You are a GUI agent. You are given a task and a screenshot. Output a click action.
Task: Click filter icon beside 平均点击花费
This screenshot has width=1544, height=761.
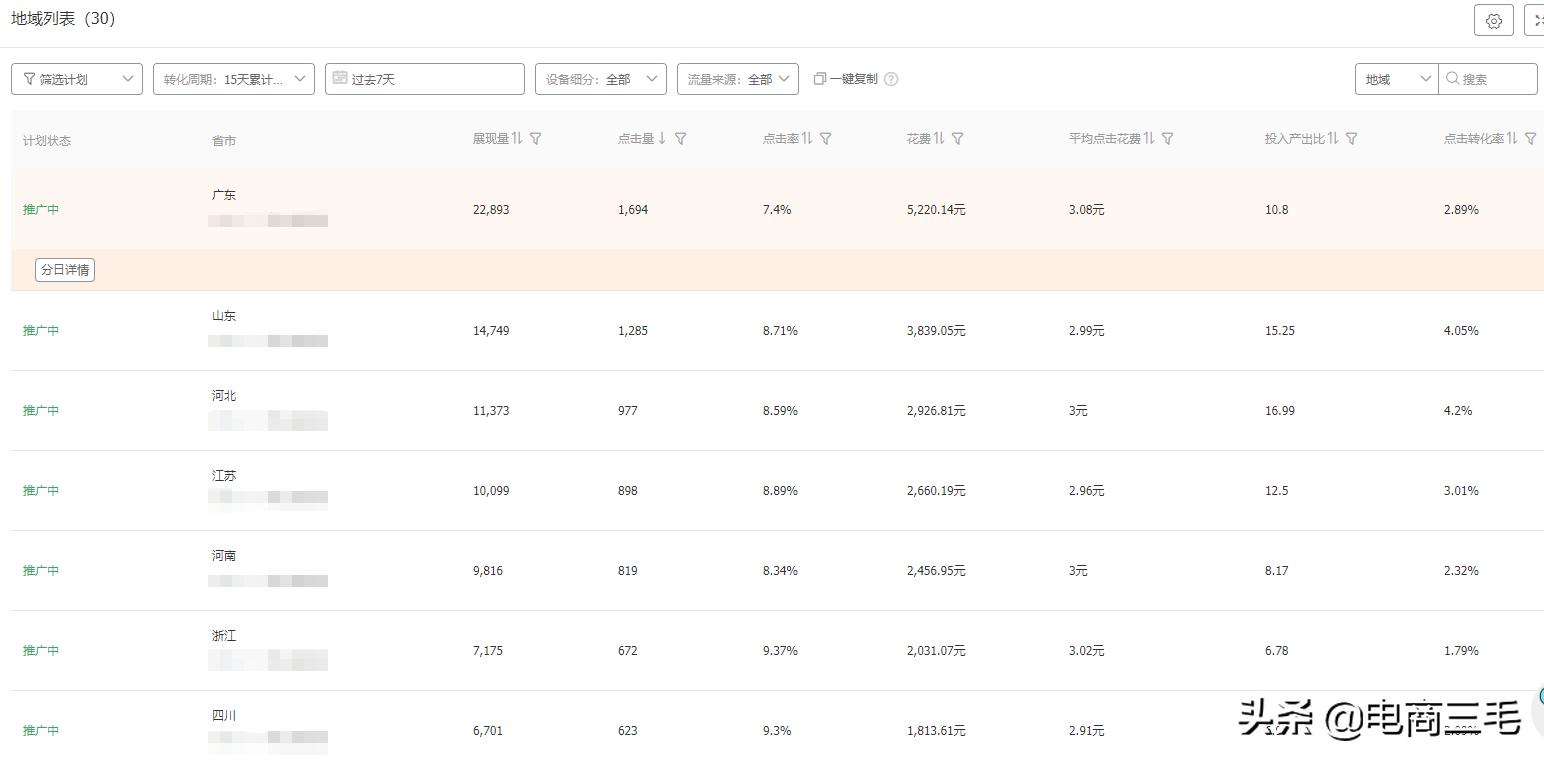pos(1168,139)
